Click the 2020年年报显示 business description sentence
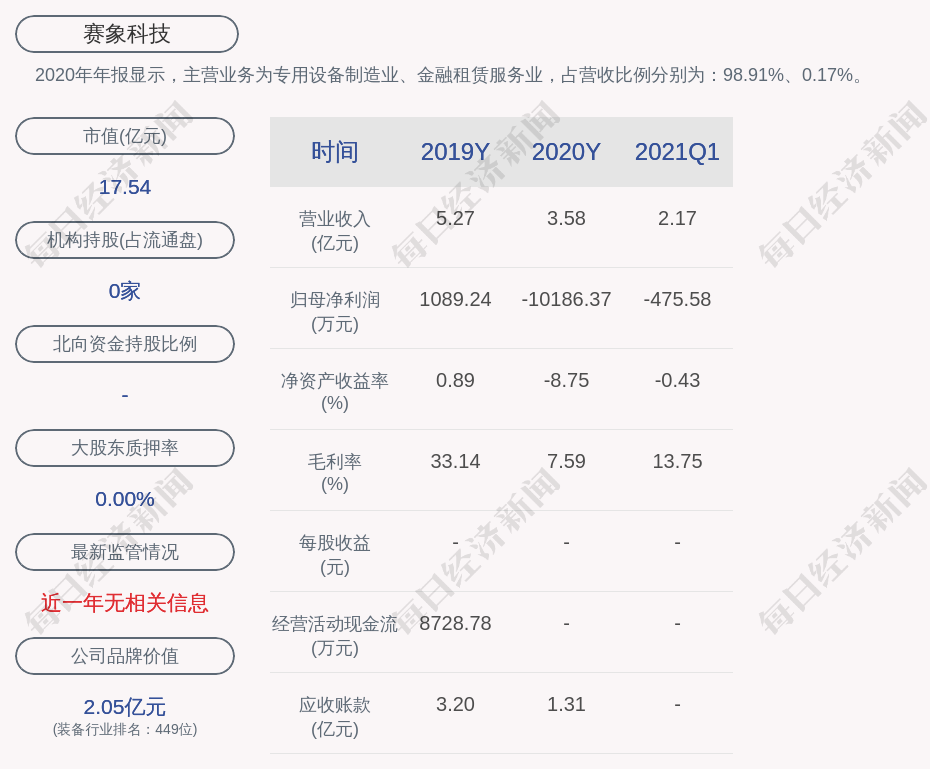Image resolution: width=930 pixels, height=769 pixels. [x=451, y=75]
